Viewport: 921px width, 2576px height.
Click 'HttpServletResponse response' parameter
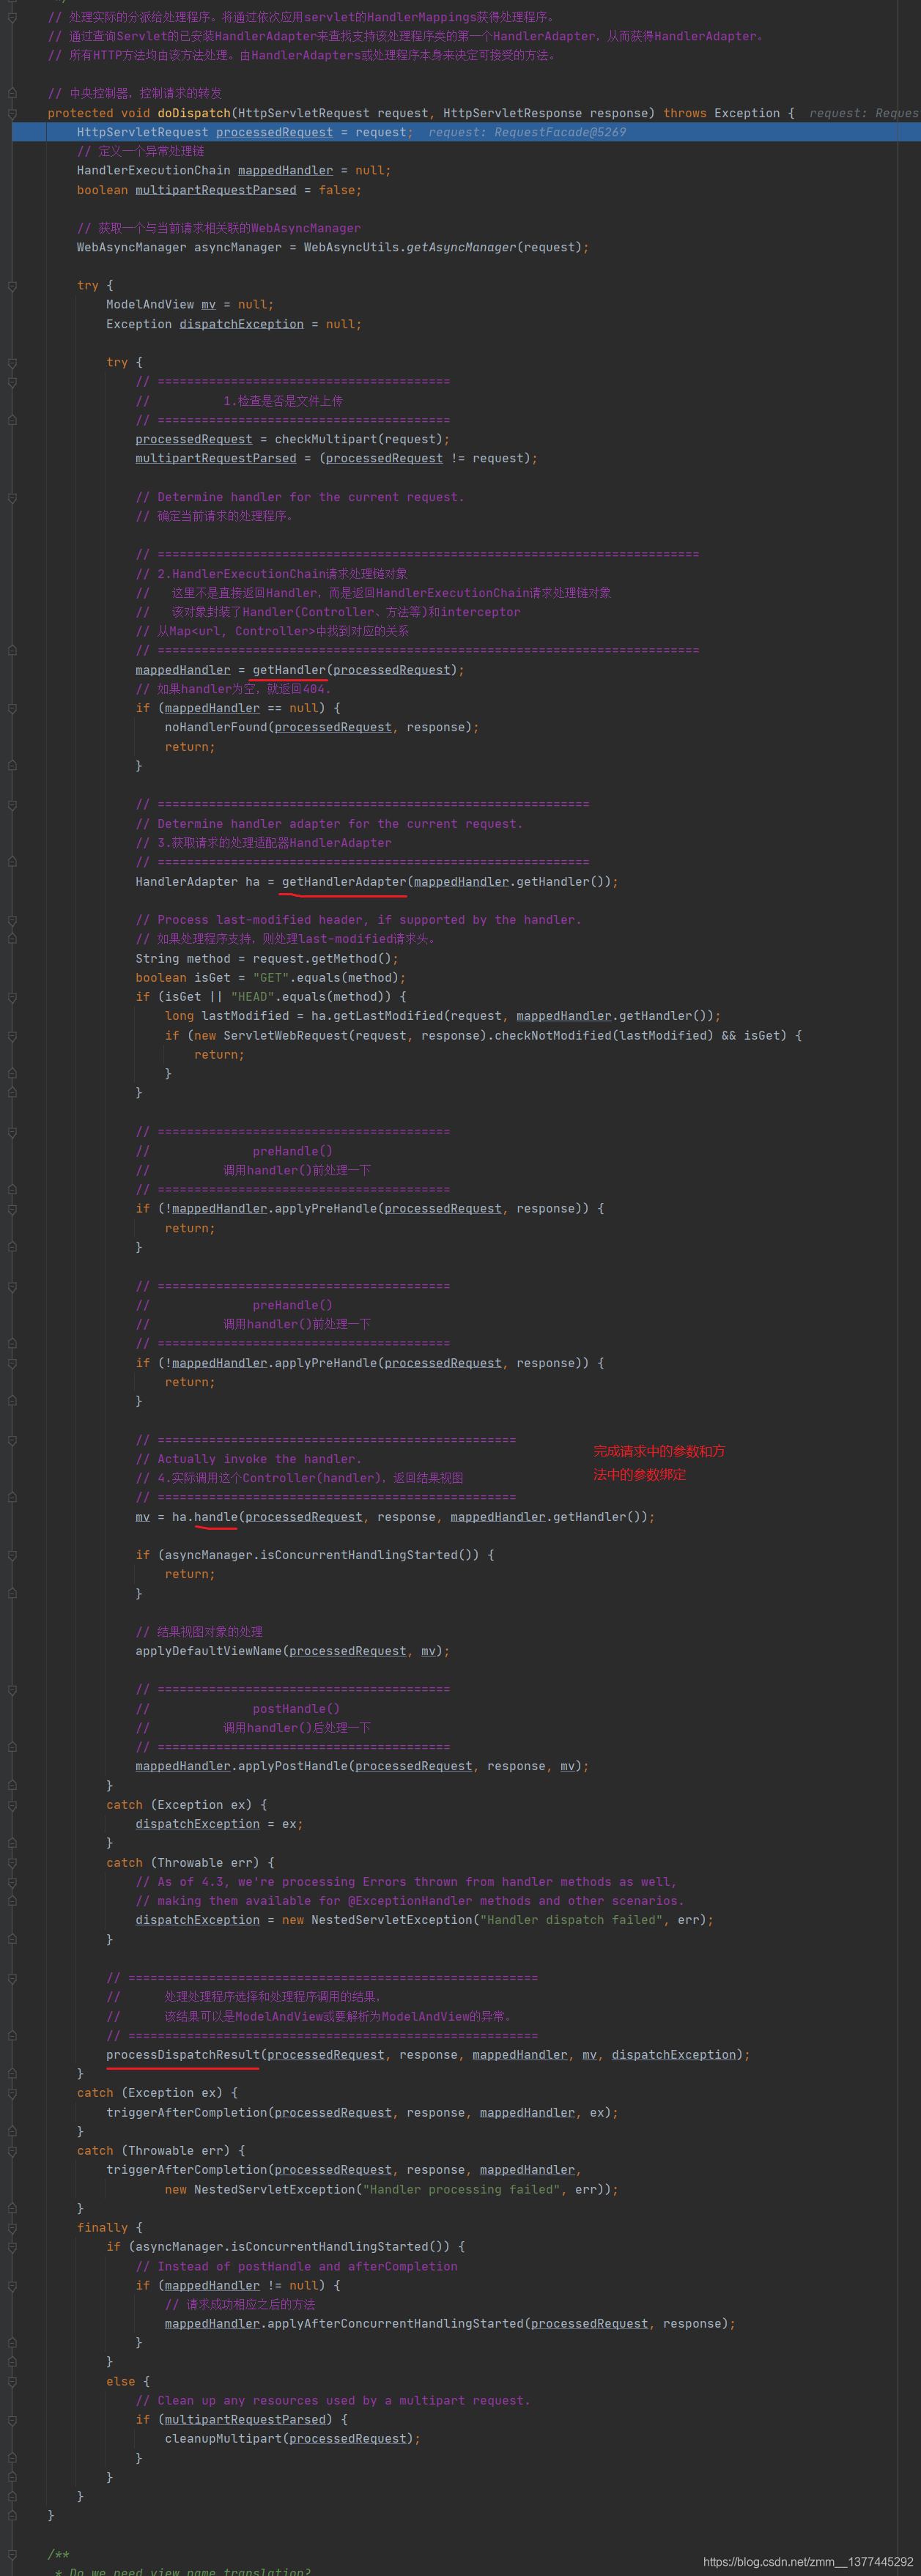[x=545, y=113]
